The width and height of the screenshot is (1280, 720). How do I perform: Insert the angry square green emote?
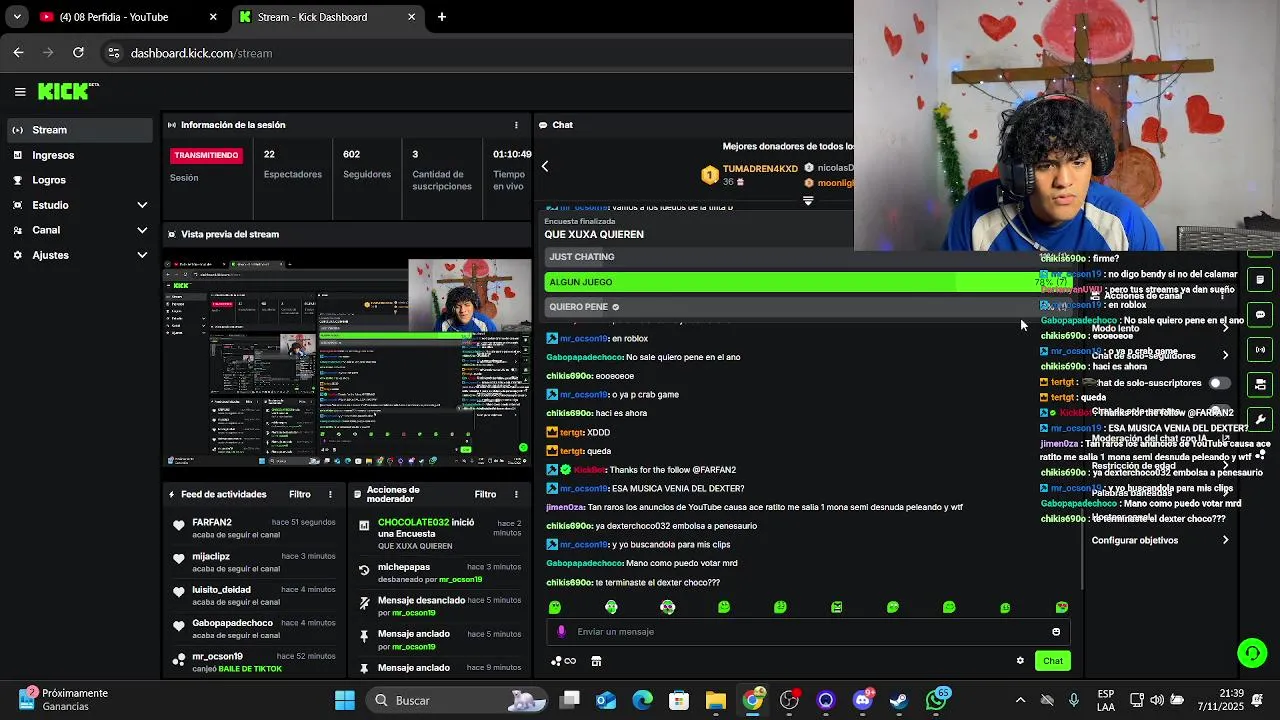pyautogui.click(x=837, y=607)
